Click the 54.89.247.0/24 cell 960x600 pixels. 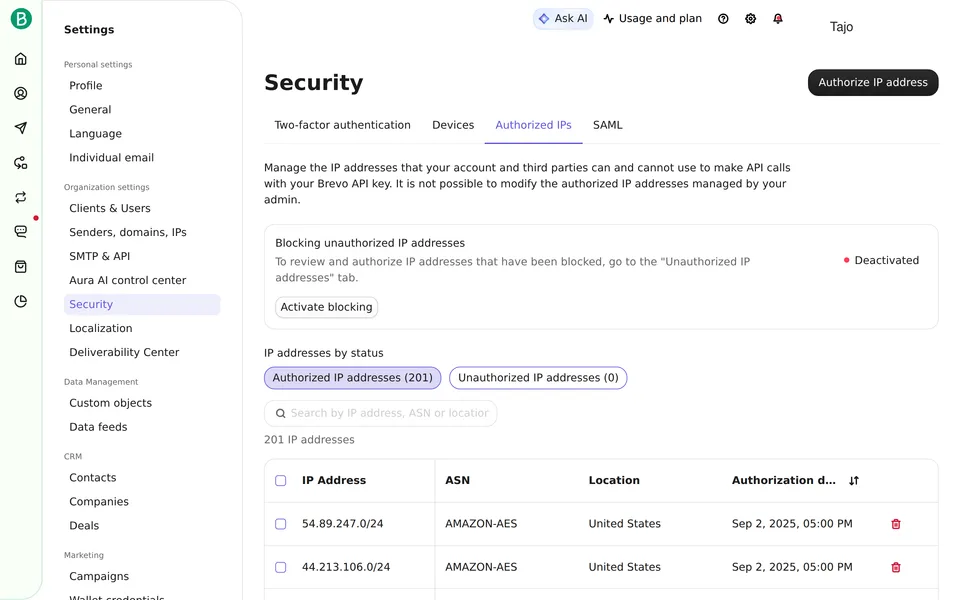tap(342, 524)
